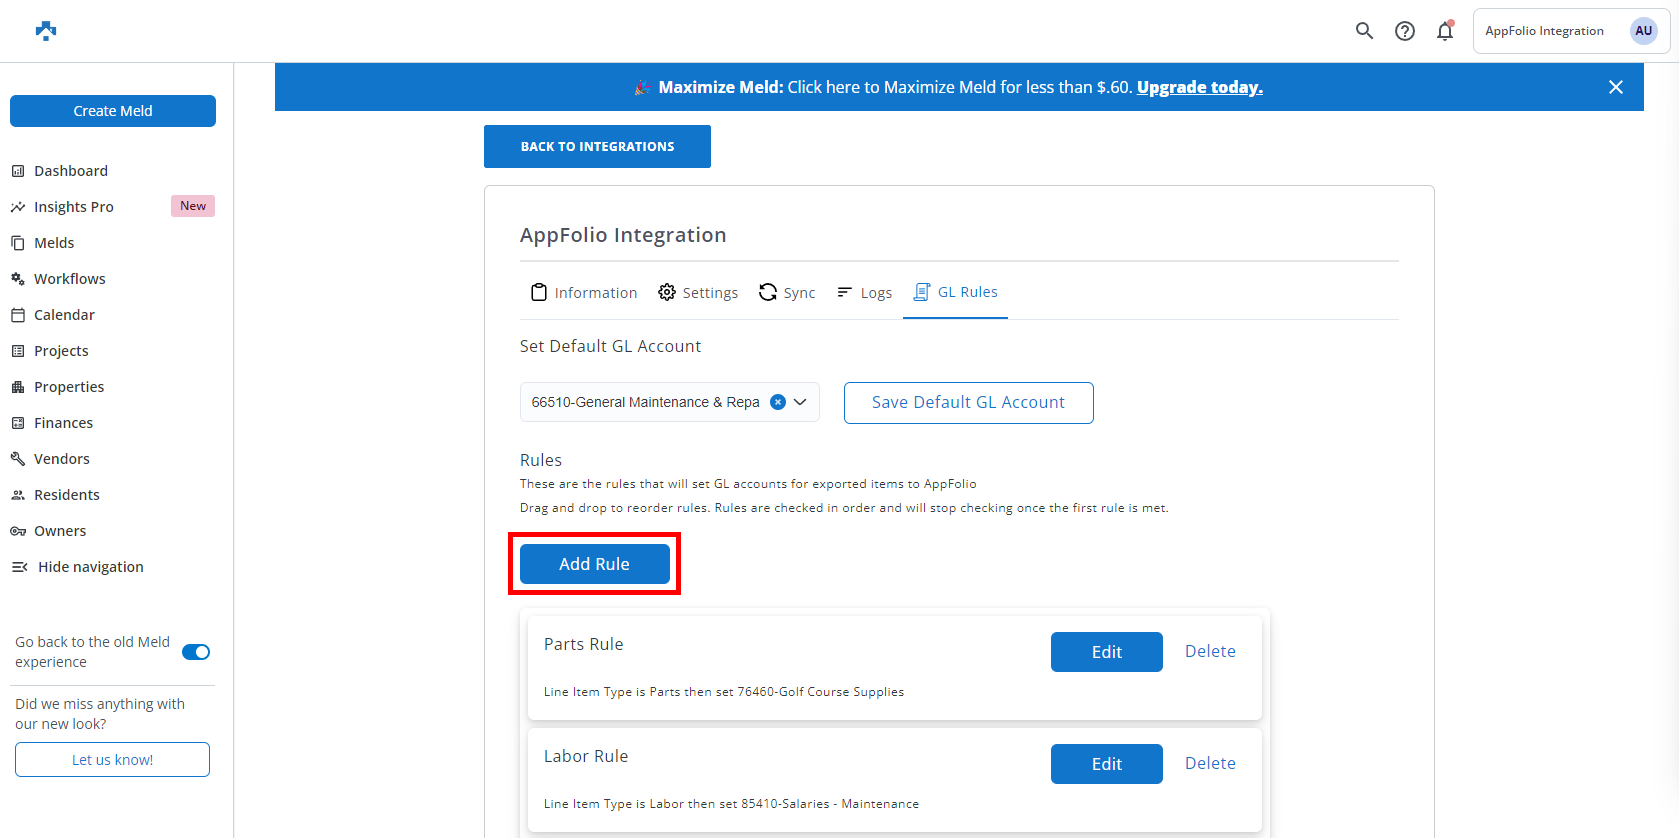Viewport: 1679px width, 838px height.
Task: Click the search magnifier icon
Action: (x=1364, y=31)
